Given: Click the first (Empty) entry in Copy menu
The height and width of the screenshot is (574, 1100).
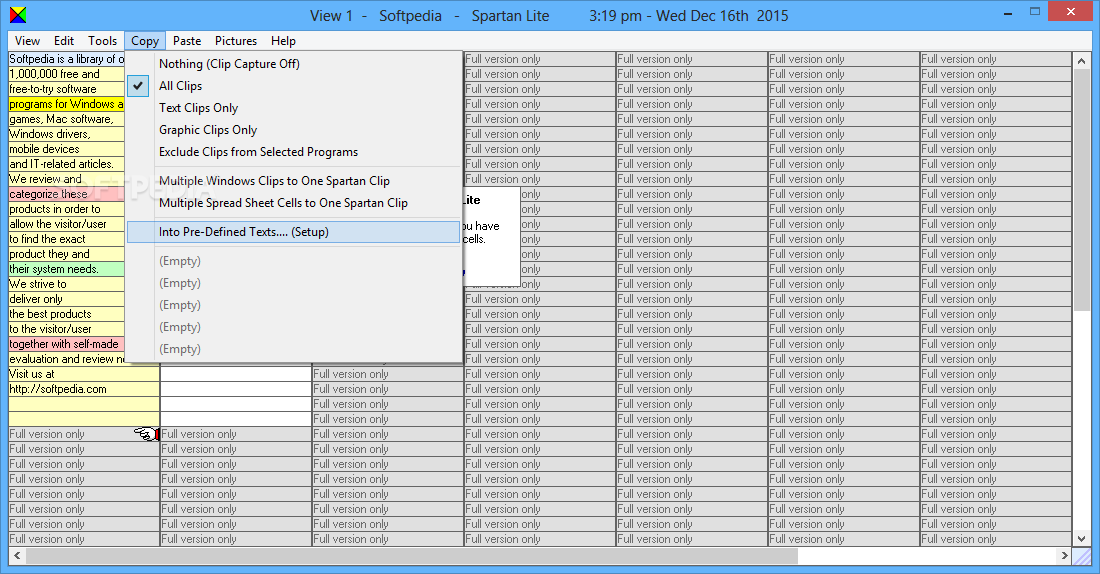Looking at the screenshot, I should (x=293, y=261).
